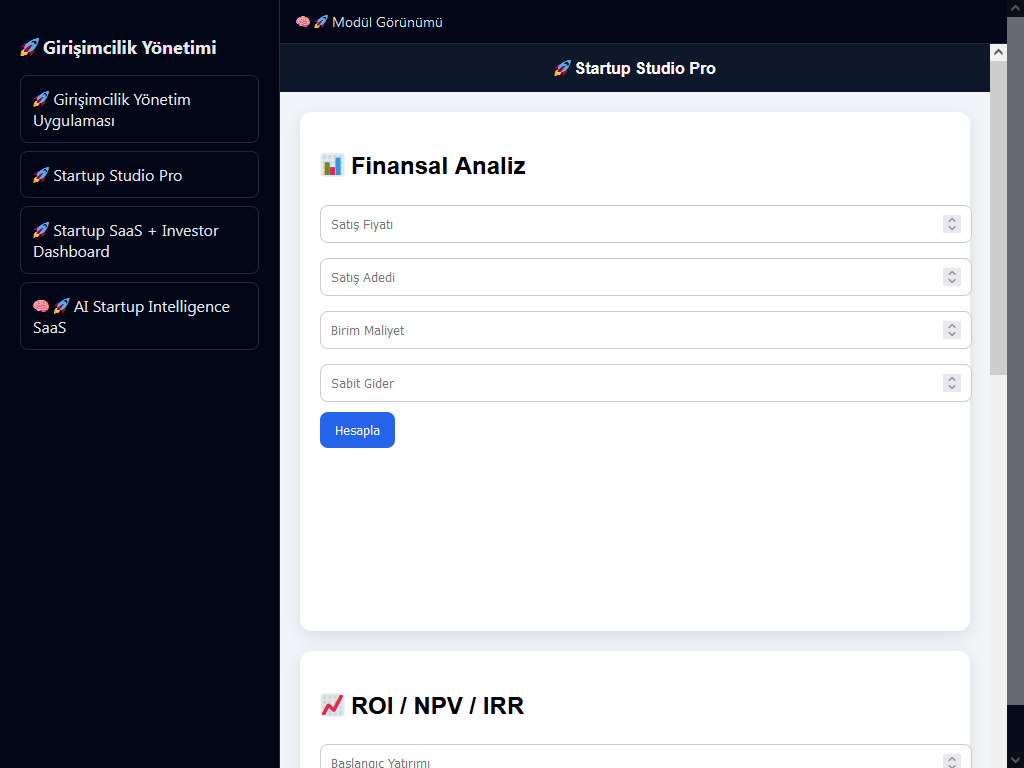Click the Başlangıç Yatırımı input field
Screen dimensions: 1024x768
pyautogui.click(x=630, y=760)
